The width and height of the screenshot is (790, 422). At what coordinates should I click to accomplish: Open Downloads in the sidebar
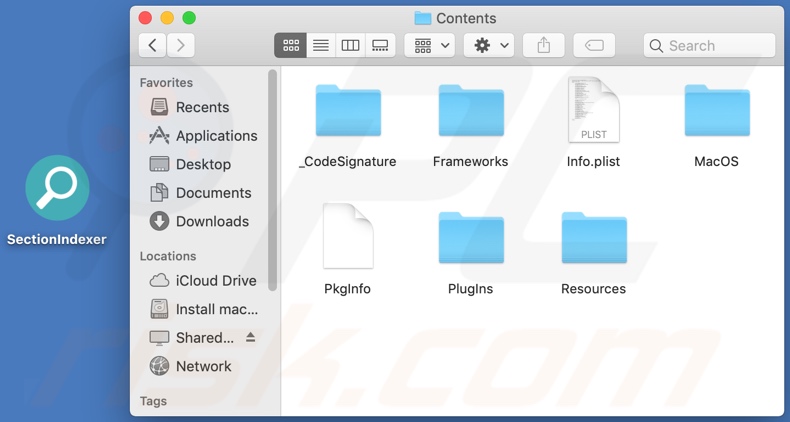pyautogui.click(x=211, y=221)
